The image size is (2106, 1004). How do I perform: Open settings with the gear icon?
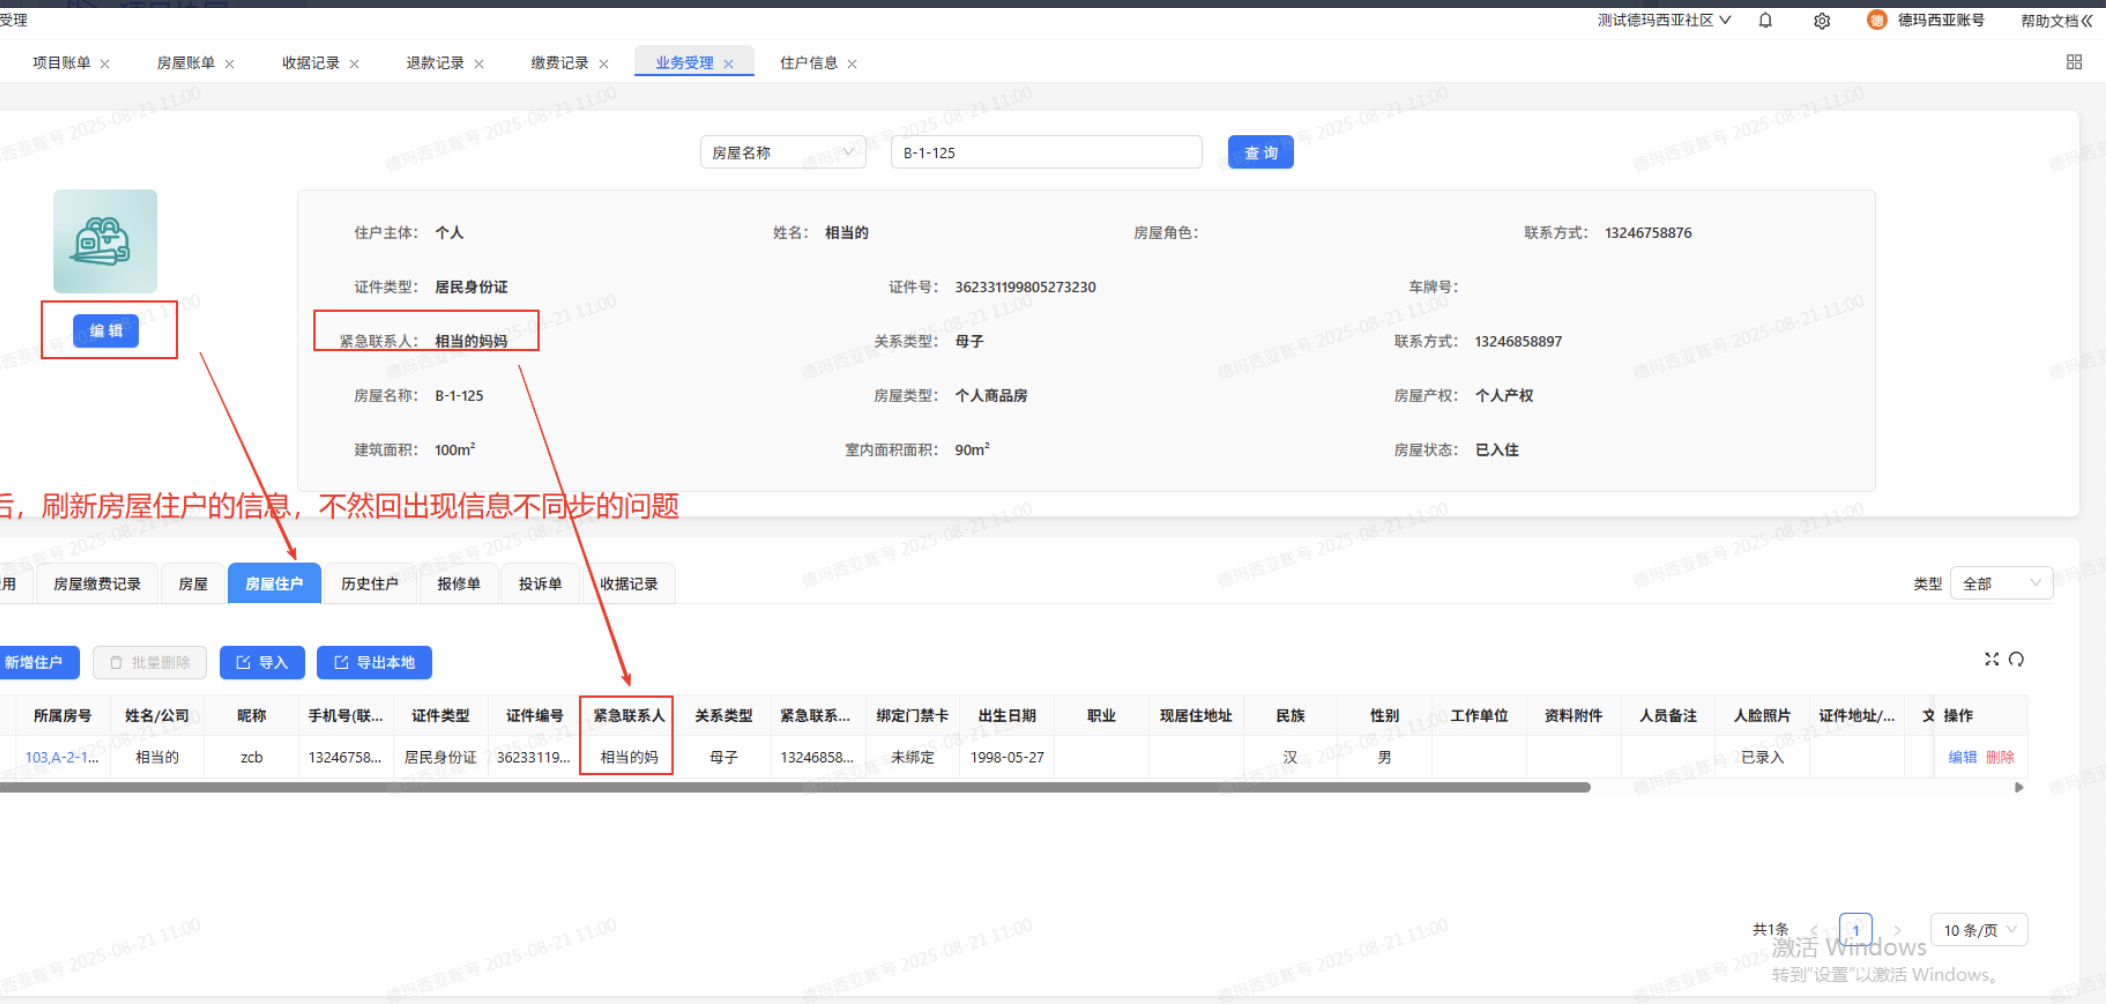coord(1822,21)
